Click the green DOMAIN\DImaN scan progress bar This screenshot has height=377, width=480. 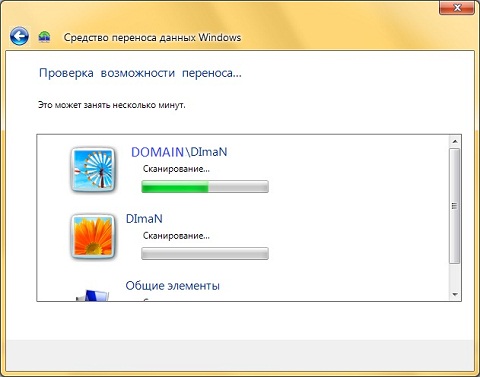pyautogui.click(x=205, y=186)
